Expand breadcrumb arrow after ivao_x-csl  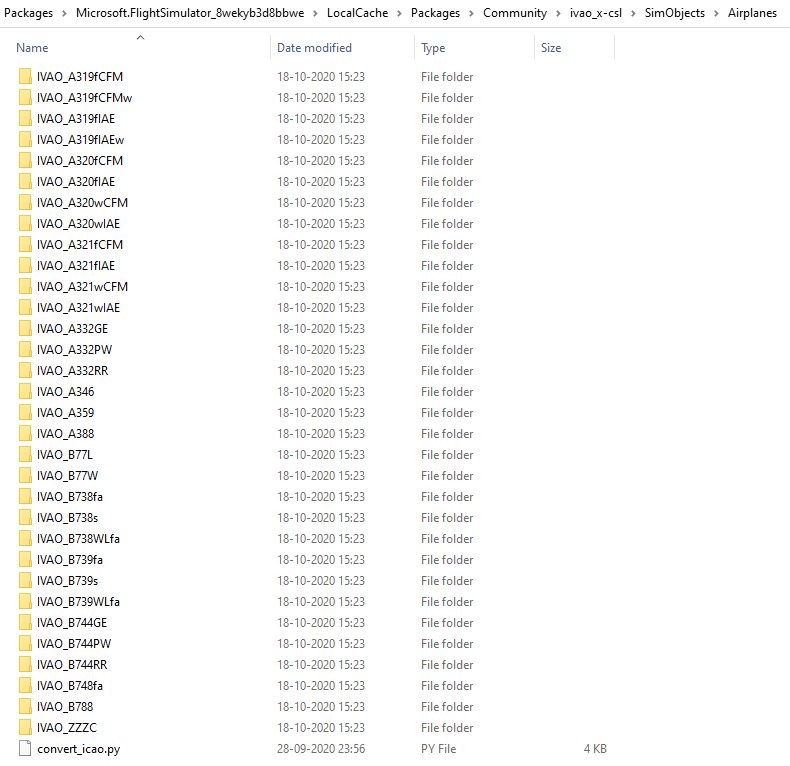tap(633, 13)
